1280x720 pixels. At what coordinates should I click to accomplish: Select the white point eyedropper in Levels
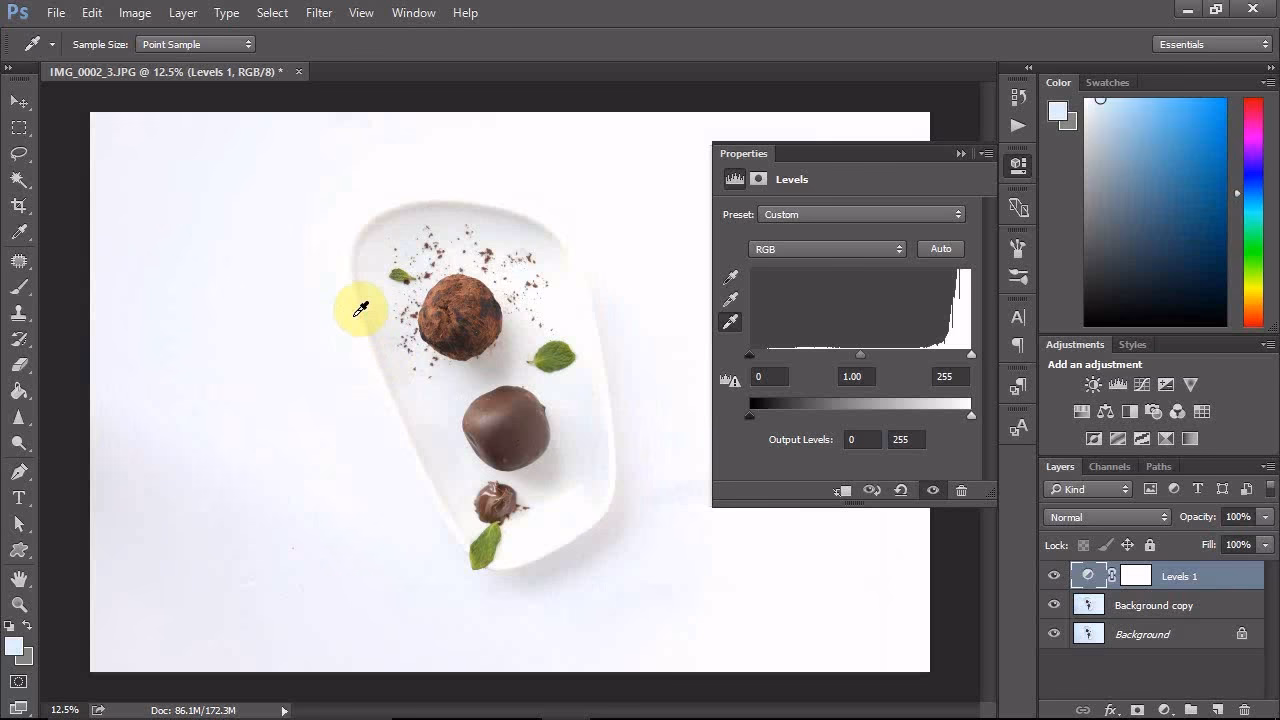(730, 321)
